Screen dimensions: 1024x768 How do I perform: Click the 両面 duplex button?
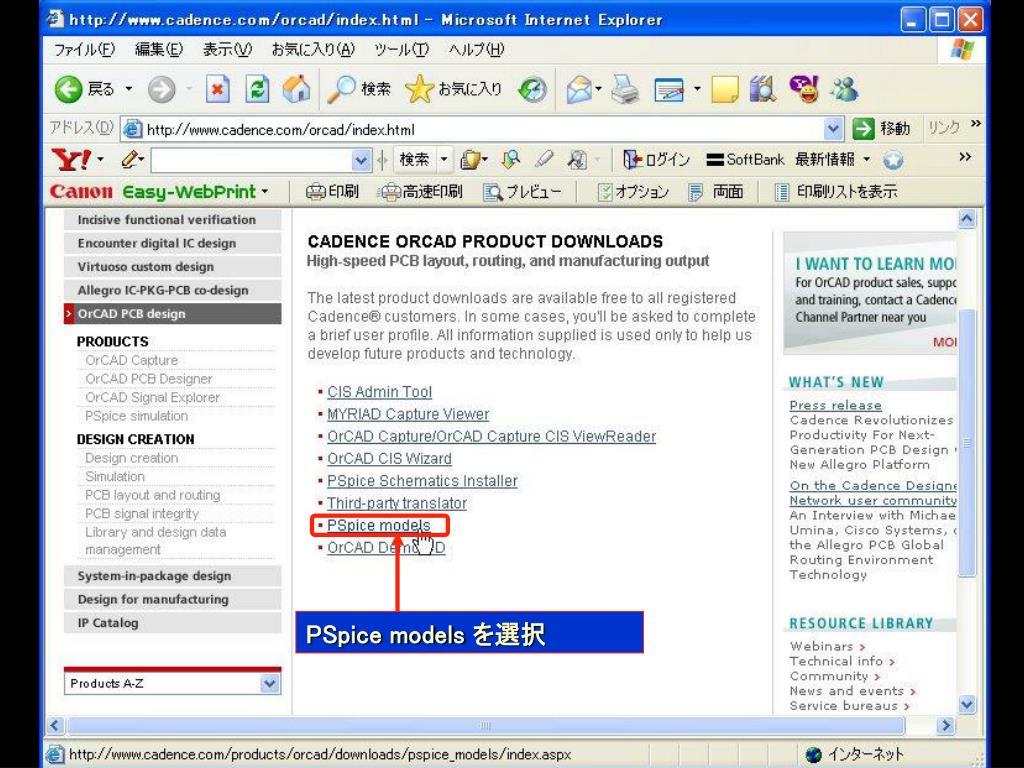[716, 191]
